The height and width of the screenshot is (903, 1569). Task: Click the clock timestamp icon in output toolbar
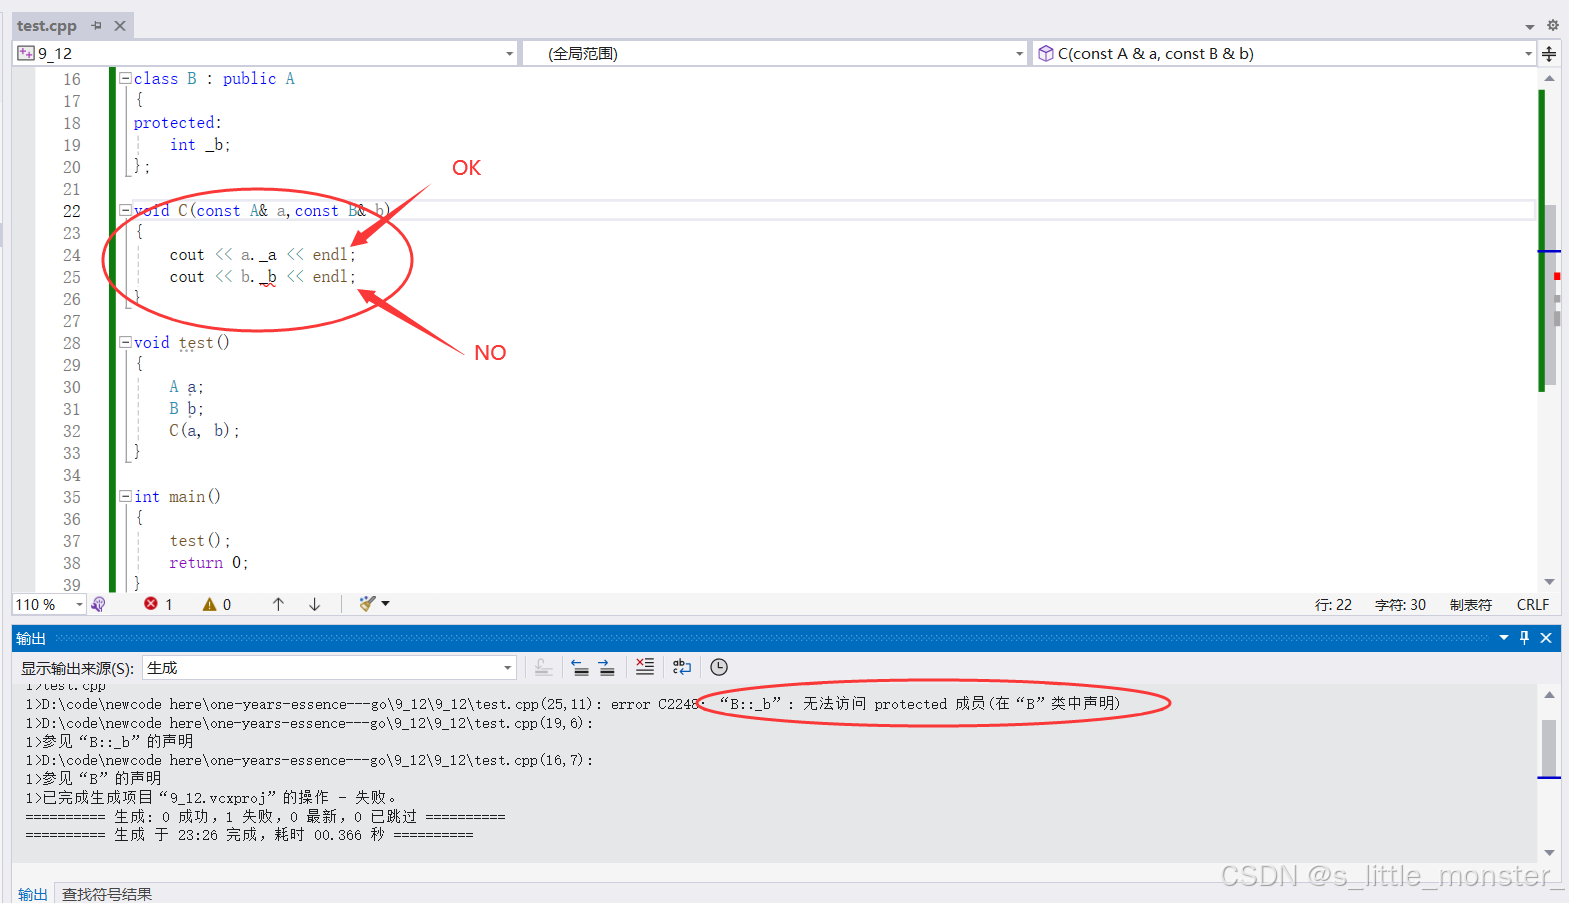click(x=719, y=667)
